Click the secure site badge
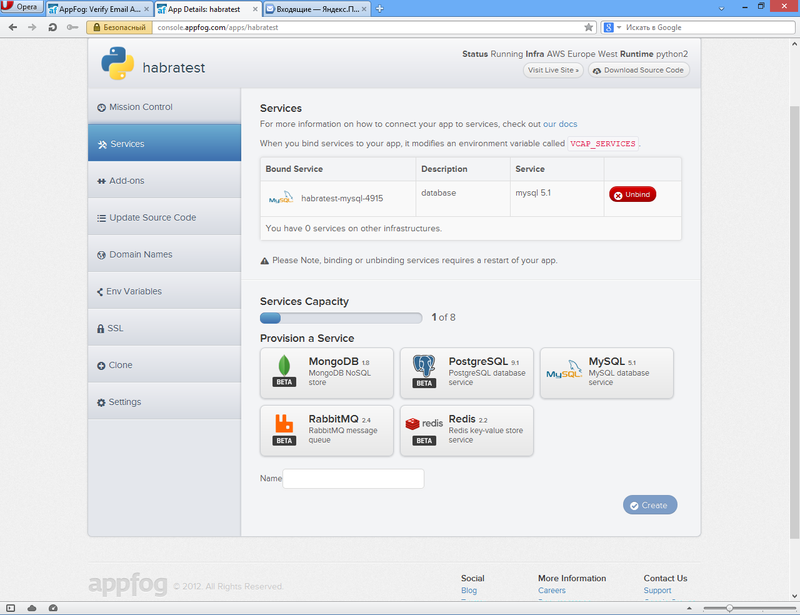This screenshot has height=615, width=800. (119, 28)
